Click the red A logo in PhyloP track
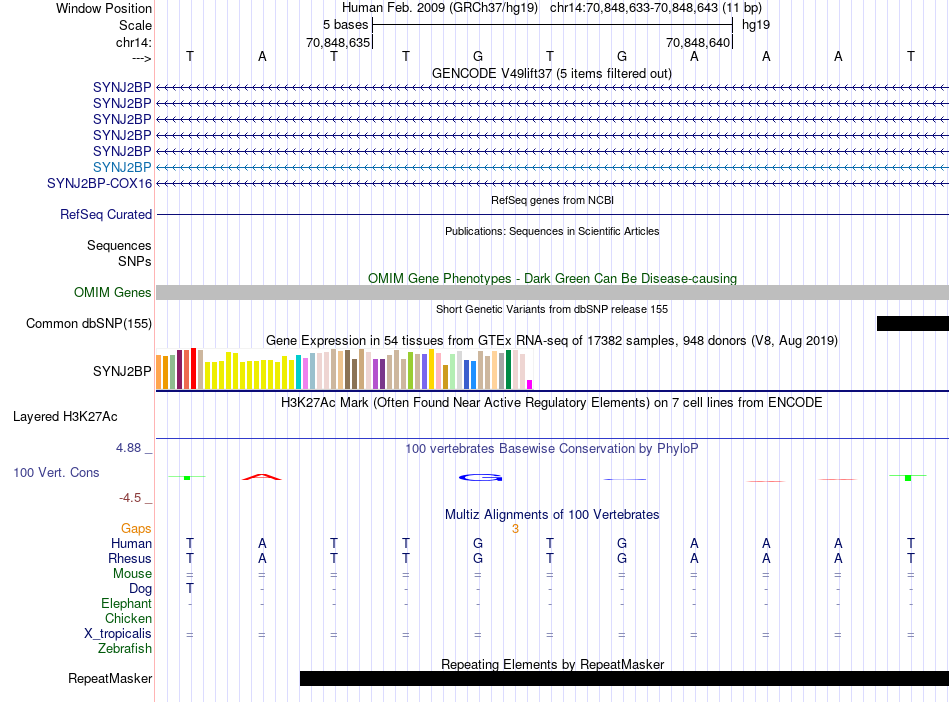This screenshot has height=702, width=950. coord(262,477)
